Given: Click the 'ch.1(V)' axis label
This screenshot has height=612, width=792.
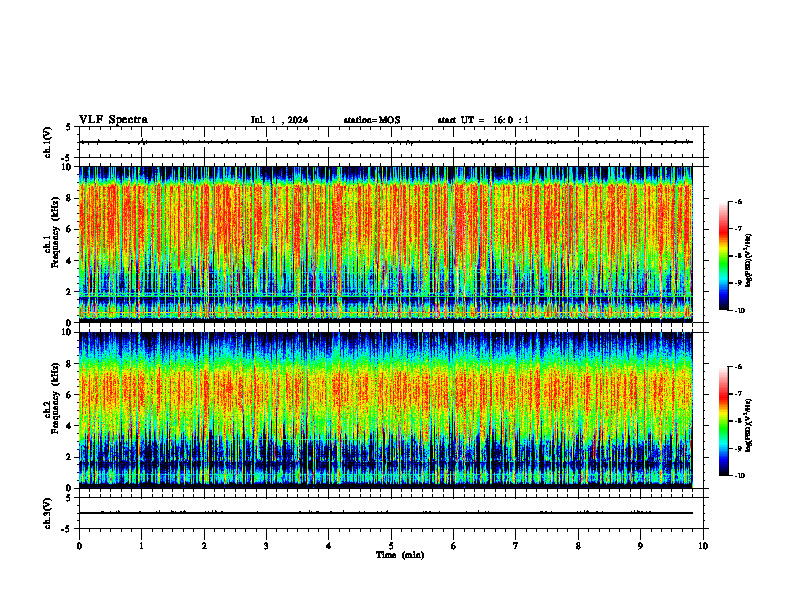Looking at the screenshot, I should tap(47, 142).
